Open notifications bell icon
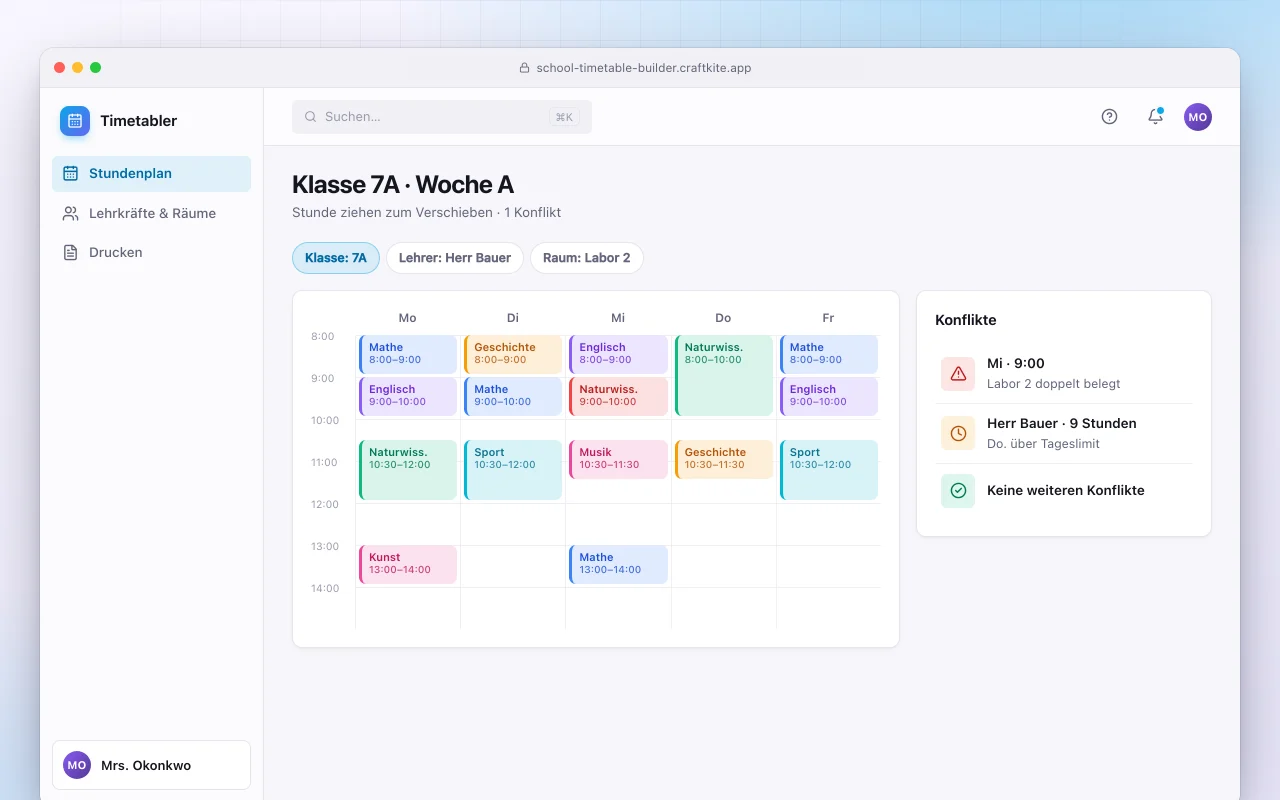 coord(1155,117)
